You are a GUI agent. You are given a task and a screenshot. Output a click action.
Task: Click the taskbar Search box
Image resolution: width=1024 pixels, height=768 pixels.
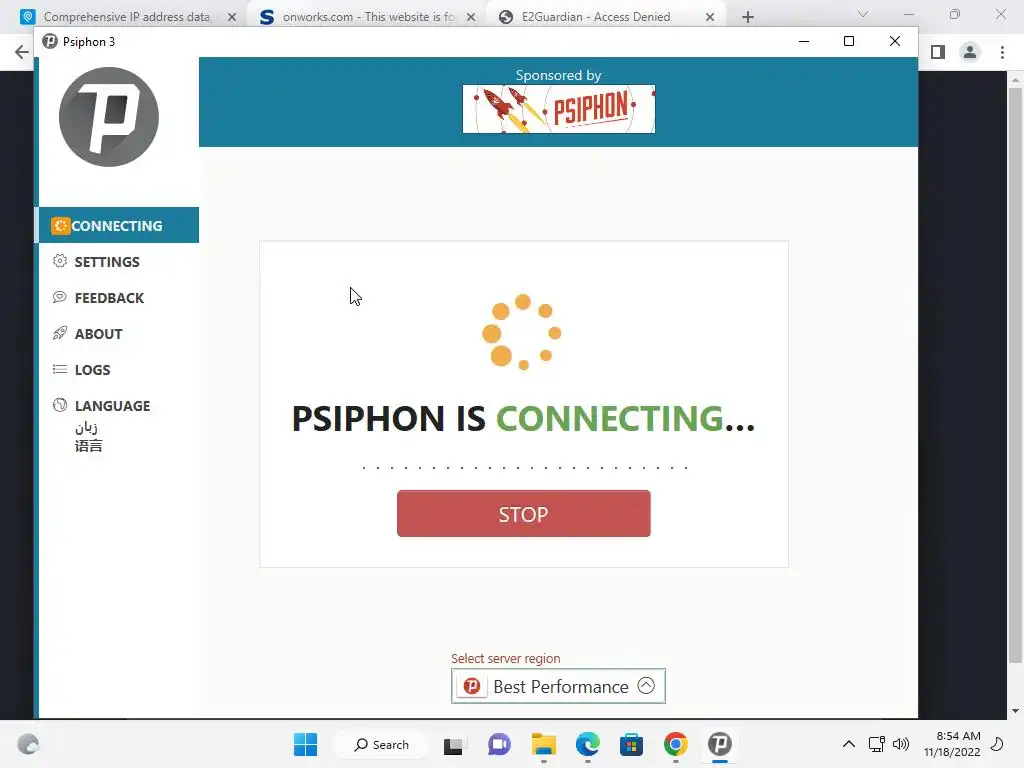381,744
